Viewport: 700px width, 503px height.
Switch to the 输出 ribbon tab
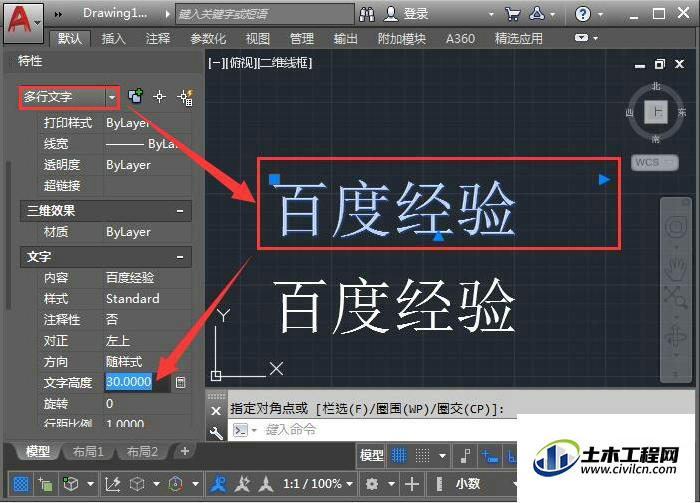pos(346,39)
